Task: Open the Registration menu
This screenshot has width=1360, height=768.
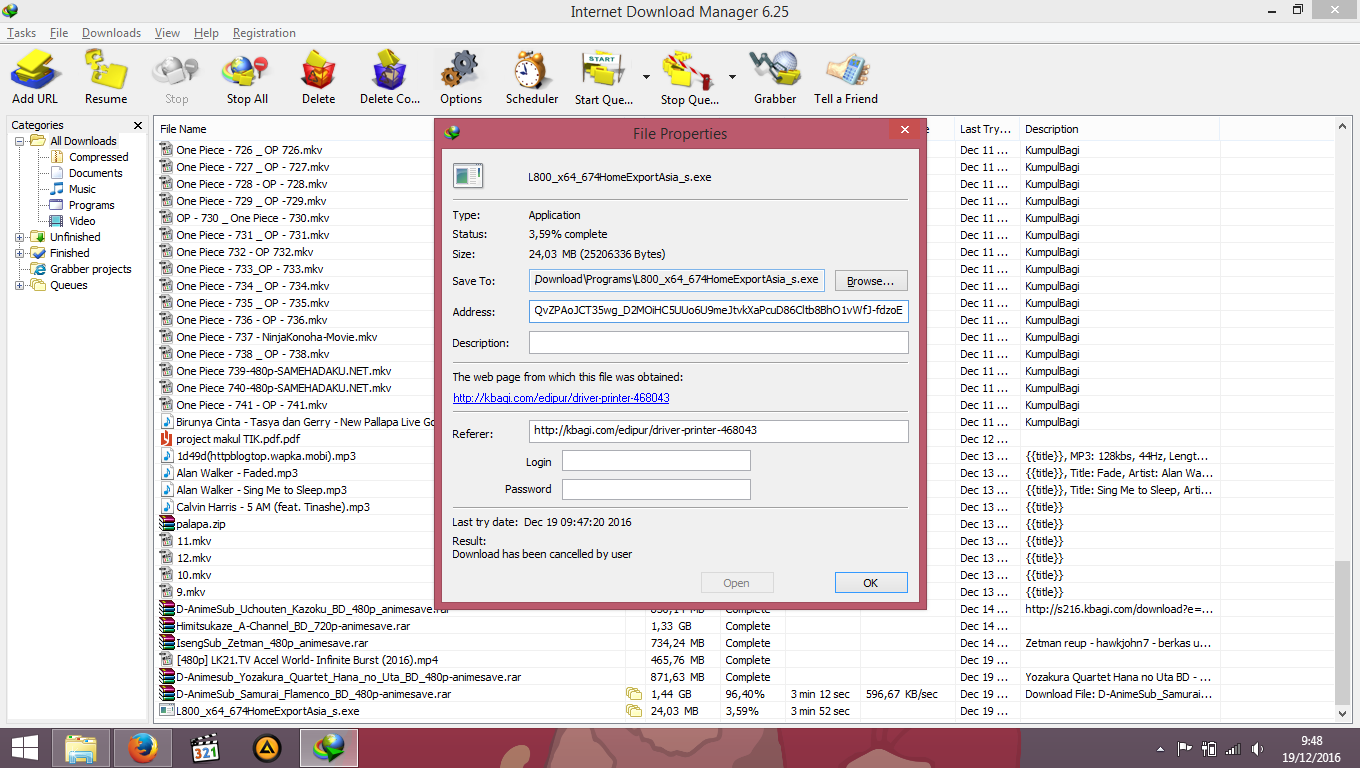Action: (x=264, y=33)
